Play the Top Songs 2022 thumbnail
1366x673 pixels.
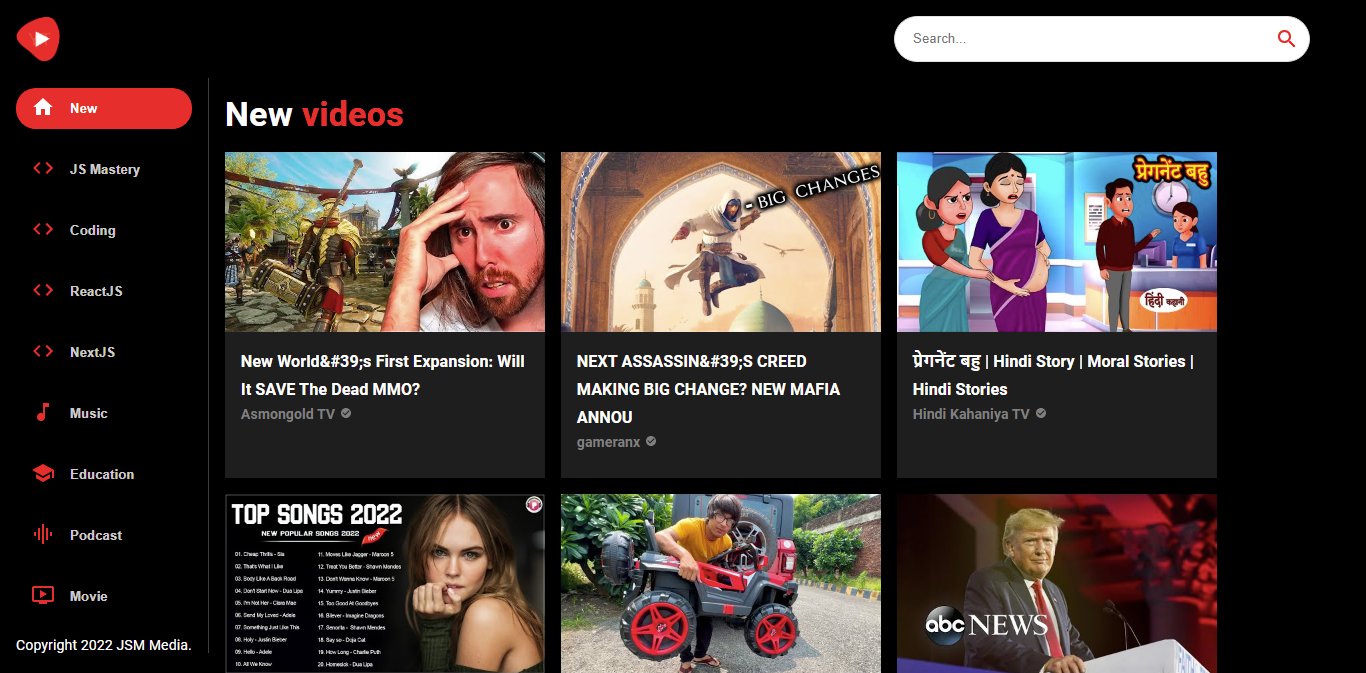(385, 583)
